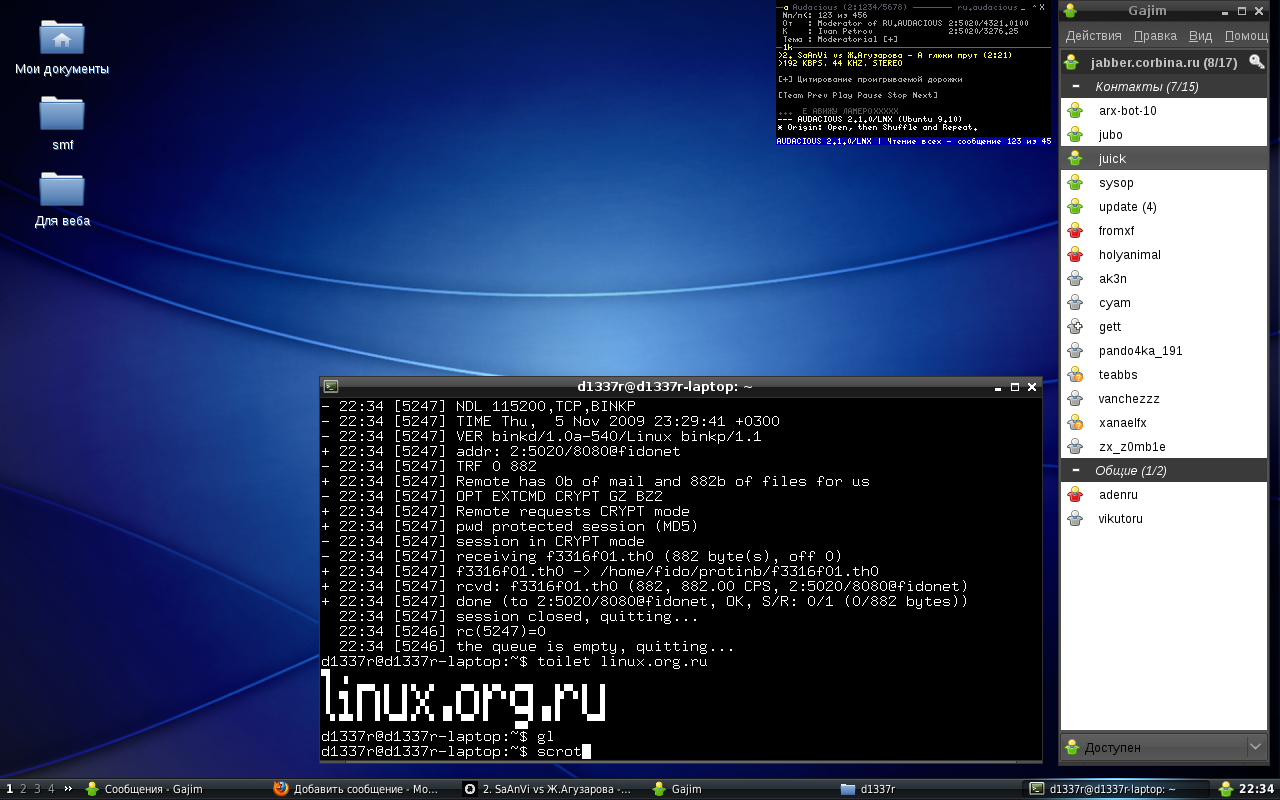Click the taskbar clock showing 22:34
The image size is (1280, 800).
pyautogui.click(x=1256, y=789)
